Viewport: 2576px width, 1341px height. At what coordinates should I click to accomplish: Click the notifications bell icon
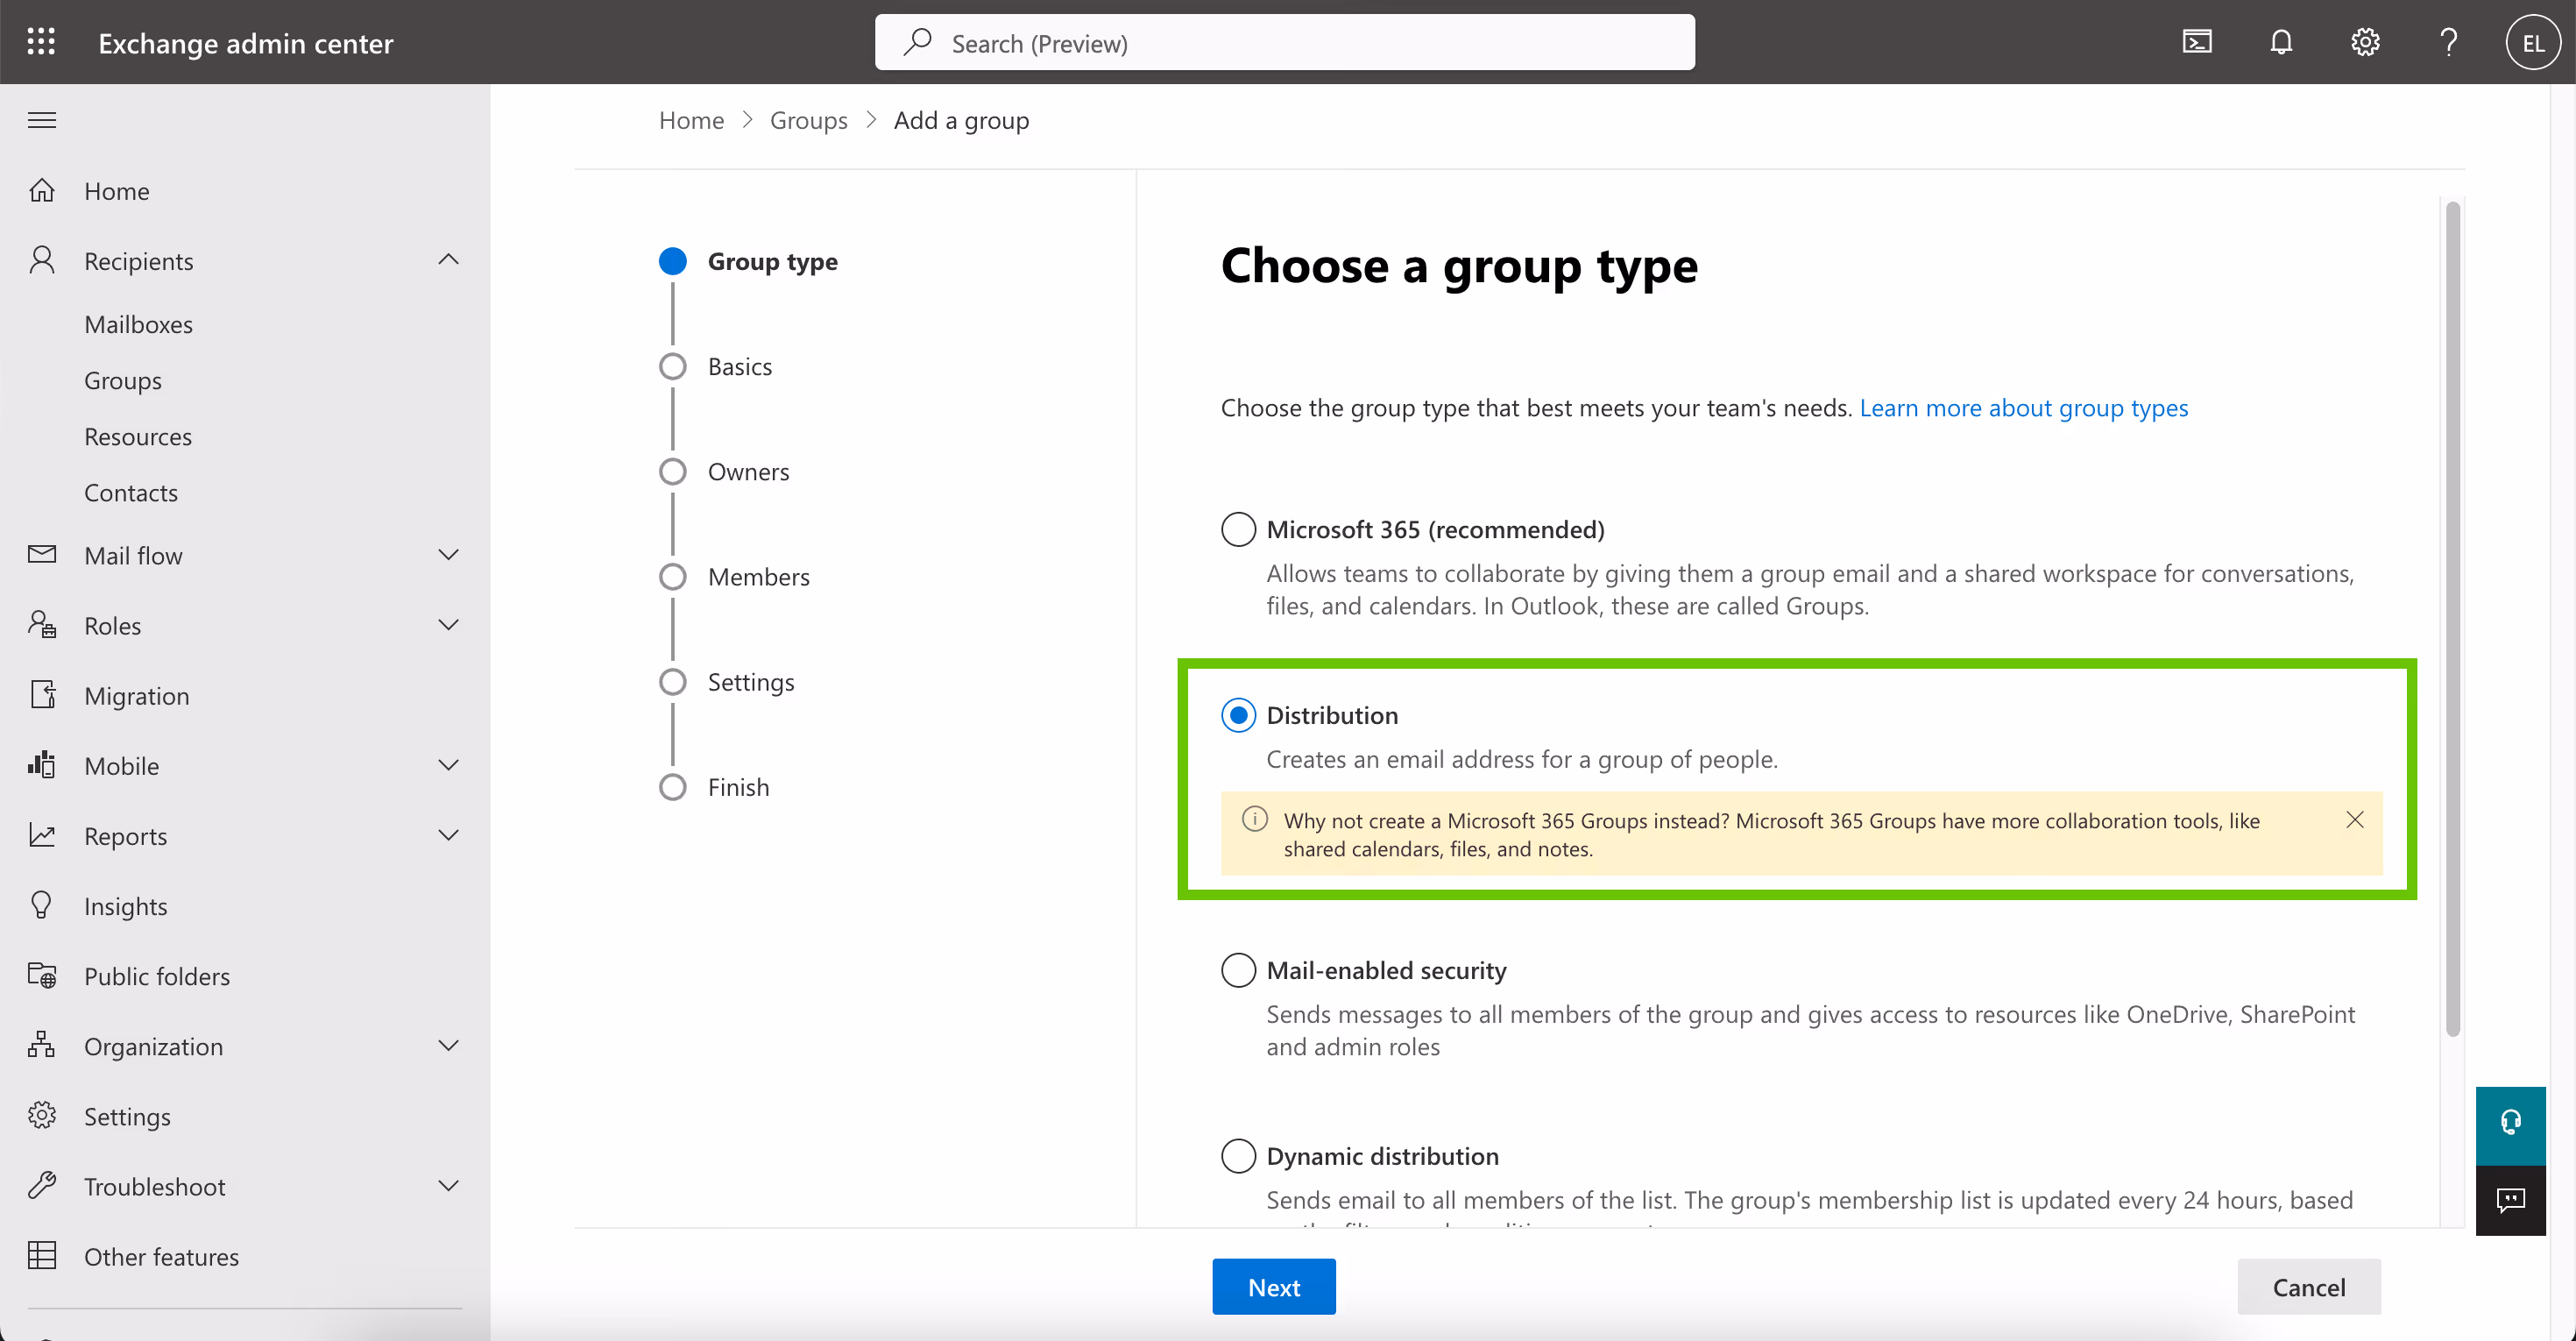tap(2280, 42)
